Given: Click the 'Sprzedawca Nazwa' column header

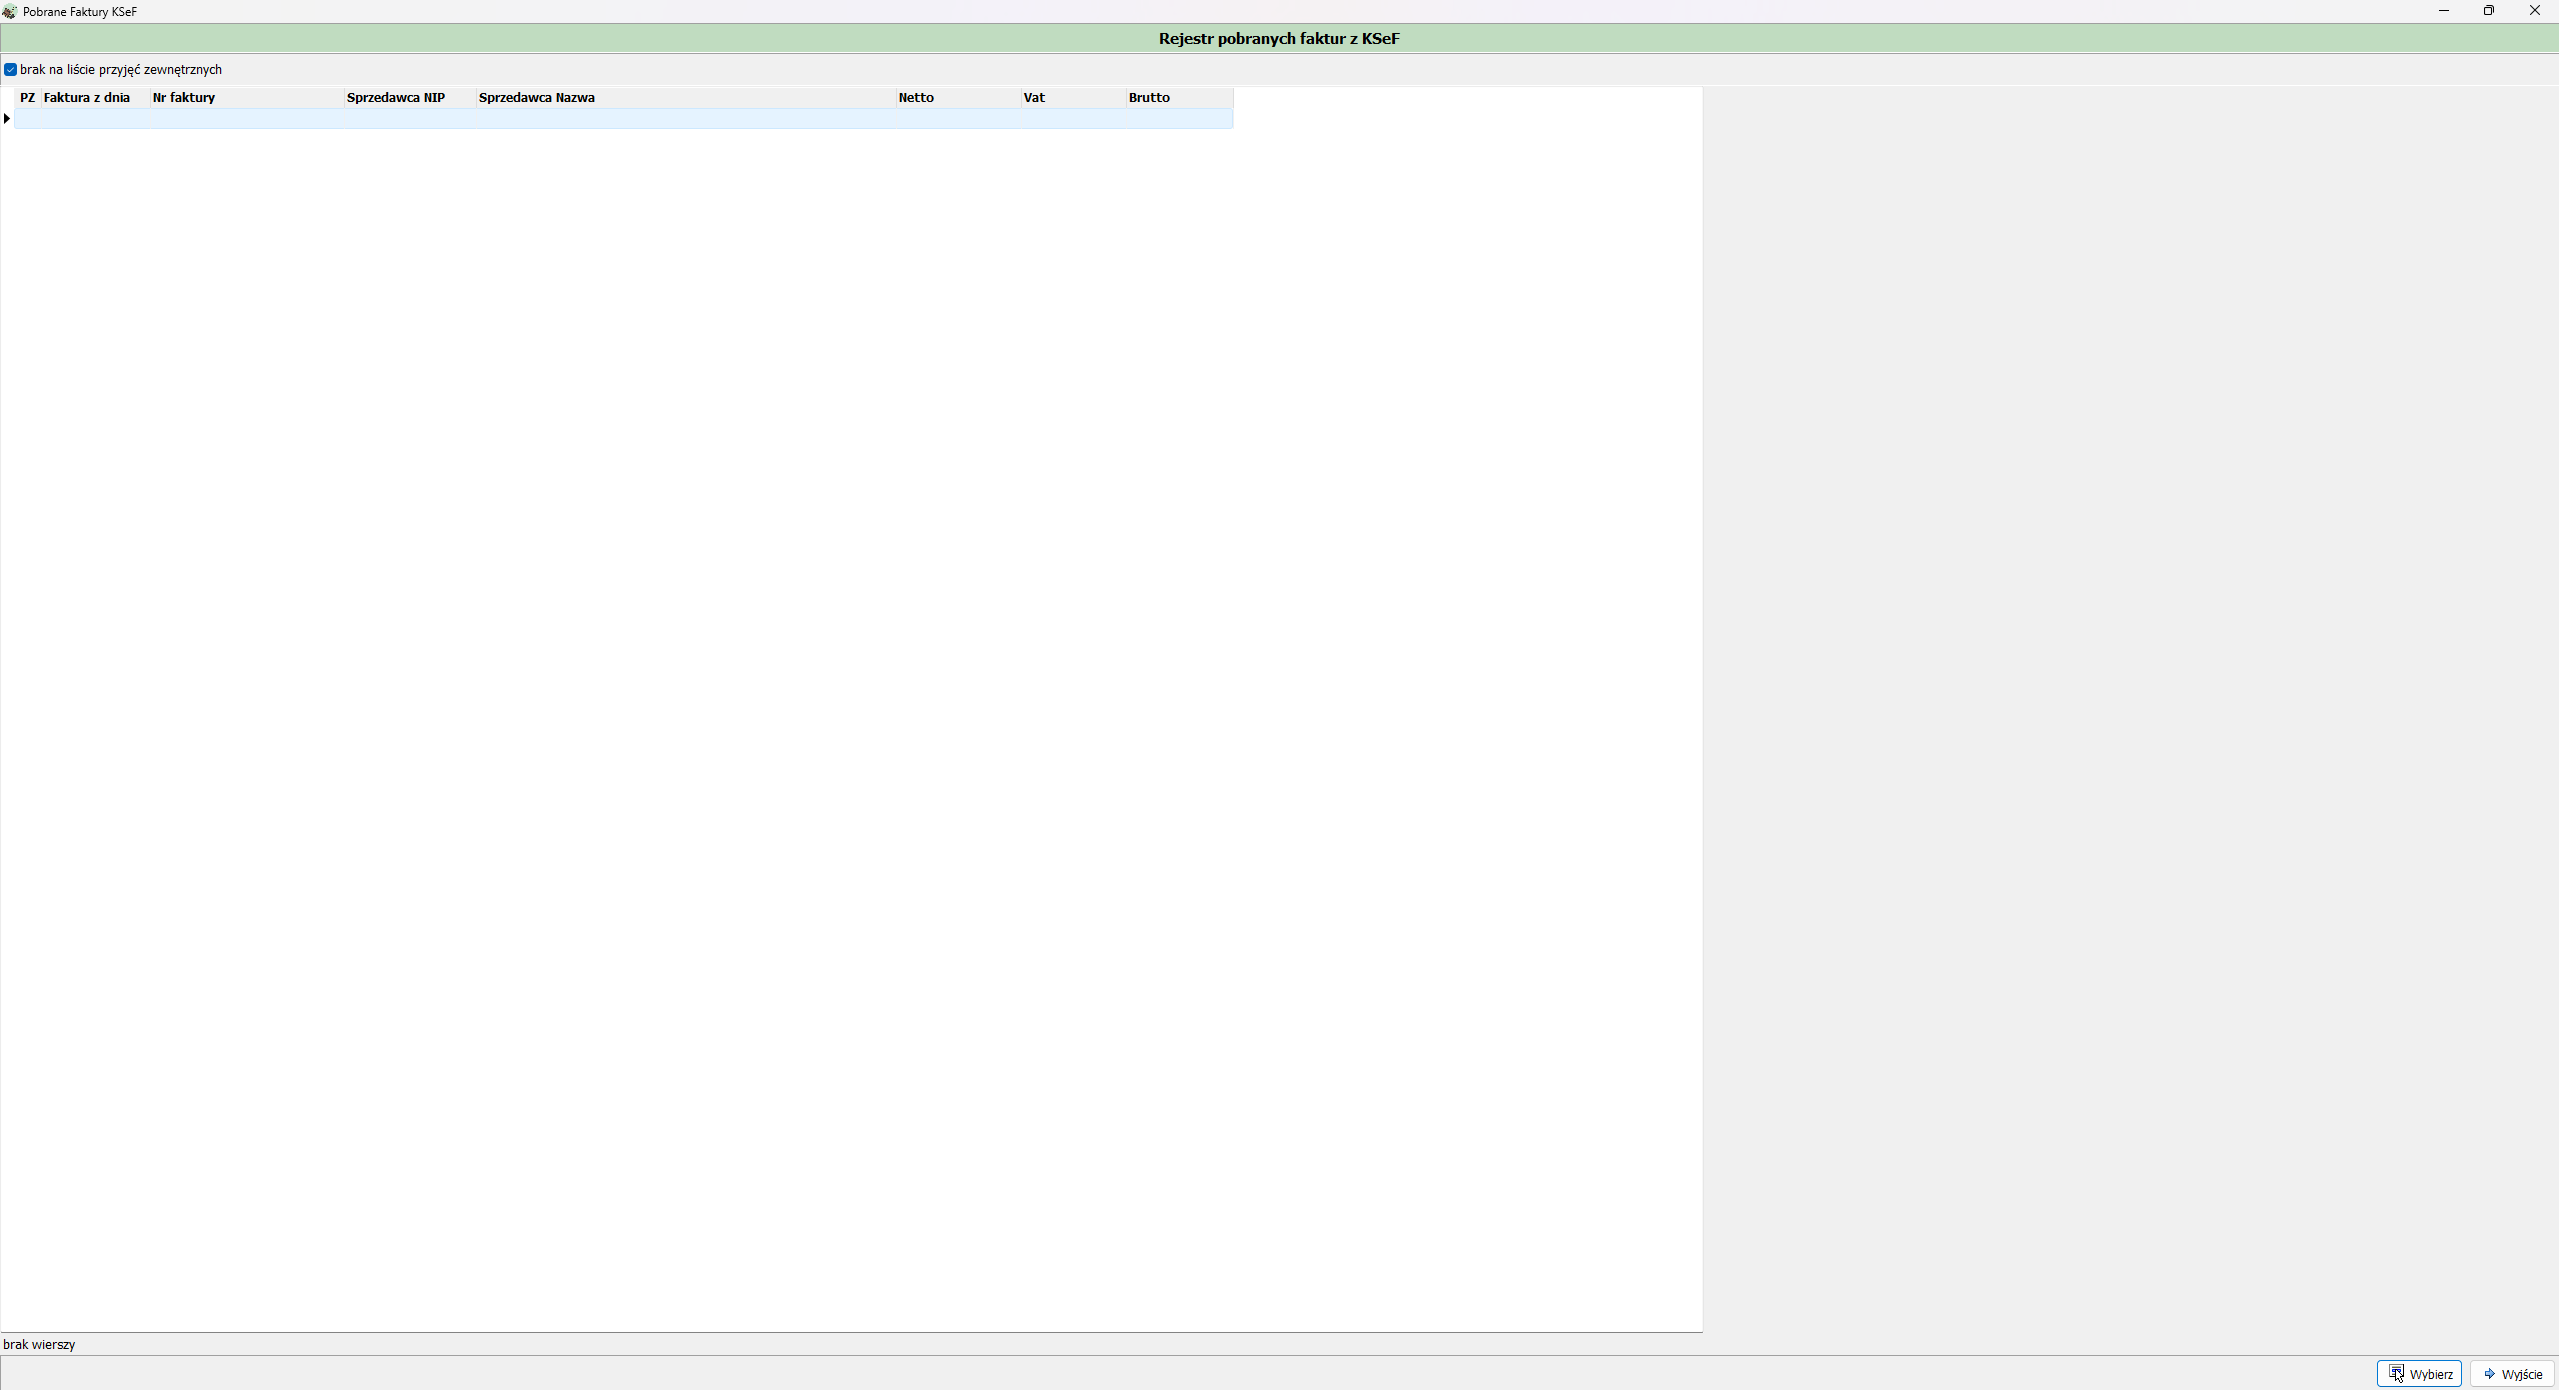Looking at the screenshot, I should [x=686, y=98].
